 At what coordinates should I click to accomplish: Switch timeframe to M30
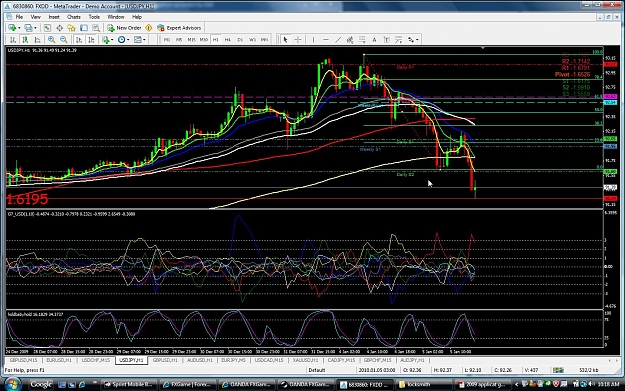click(204, 39)
